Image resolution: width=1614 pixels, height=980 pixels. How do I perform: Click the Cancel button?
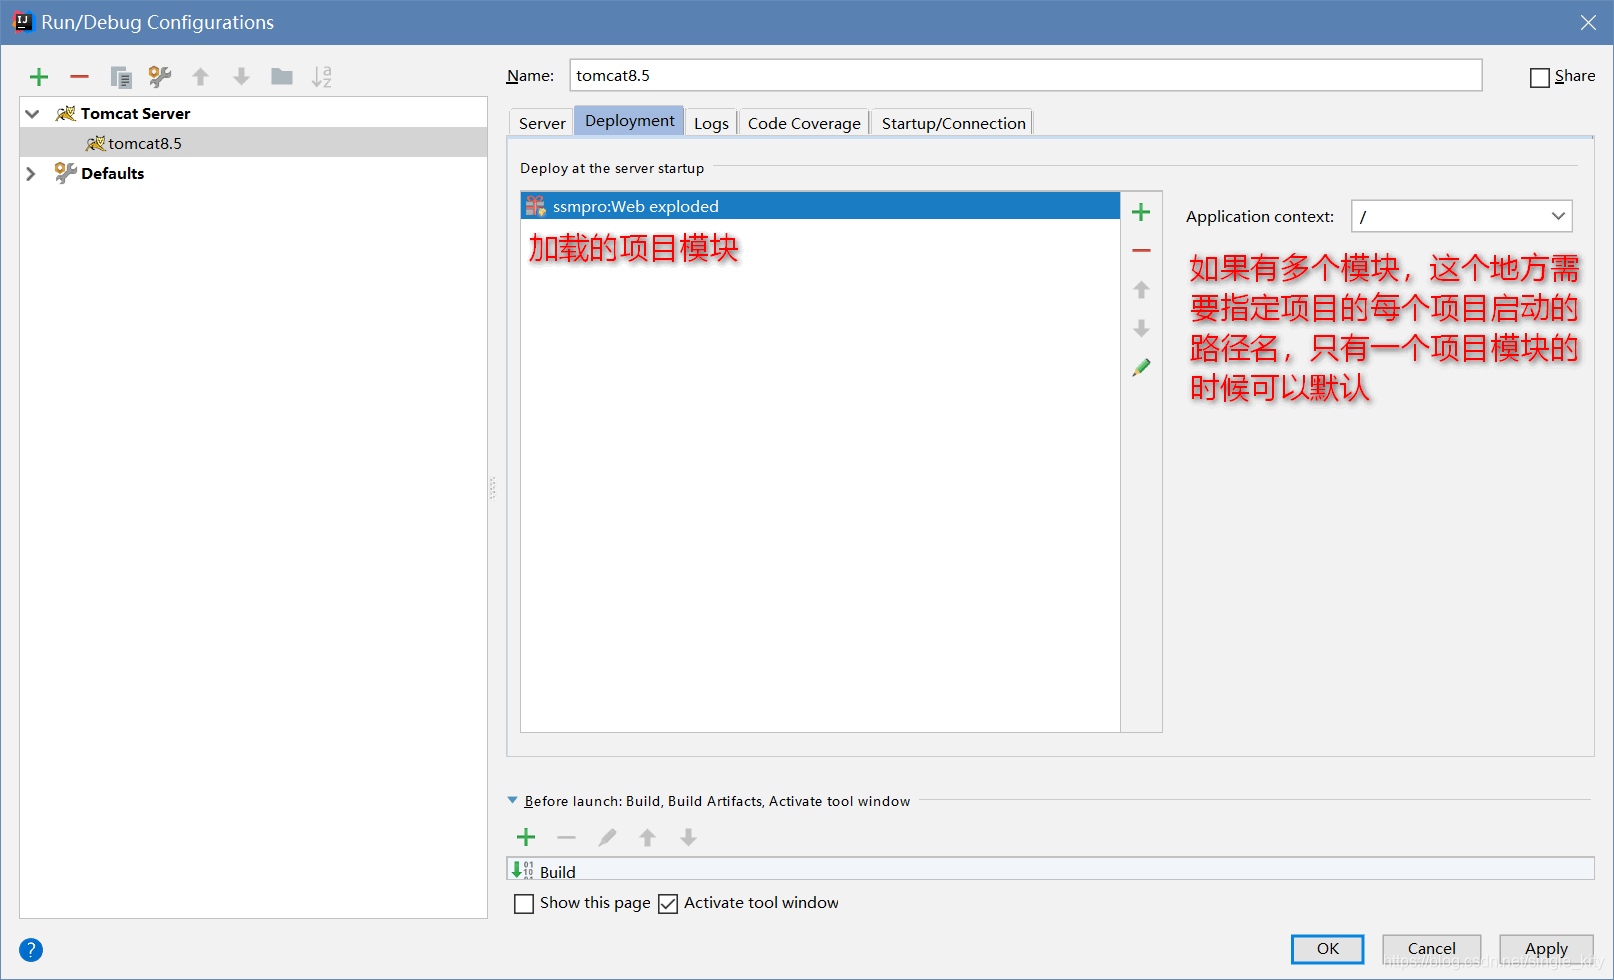coord(1432,949)
